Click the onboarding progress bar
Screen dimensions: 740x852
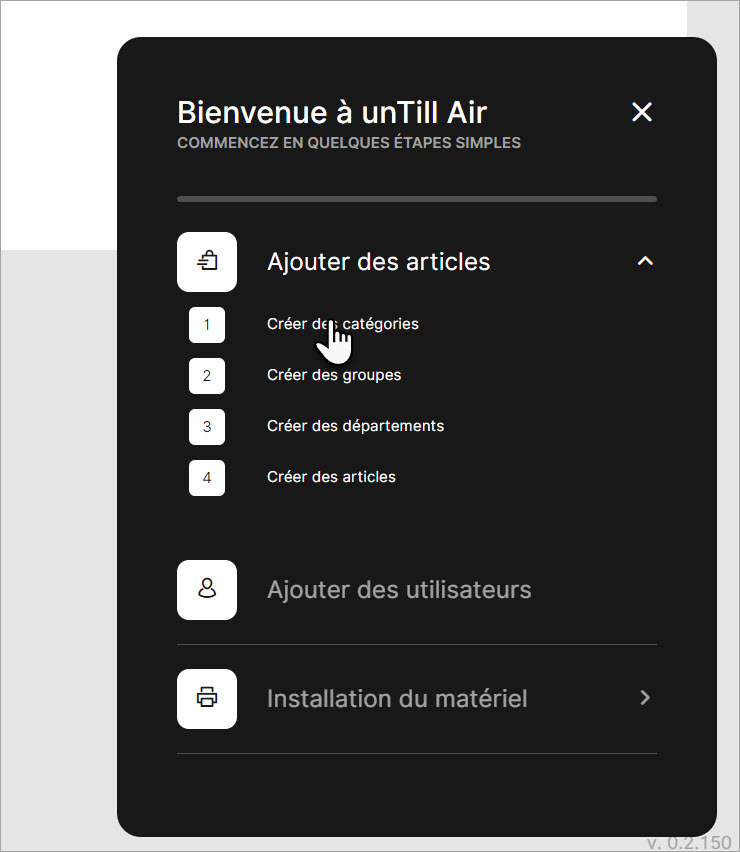[x=417, y=199]
